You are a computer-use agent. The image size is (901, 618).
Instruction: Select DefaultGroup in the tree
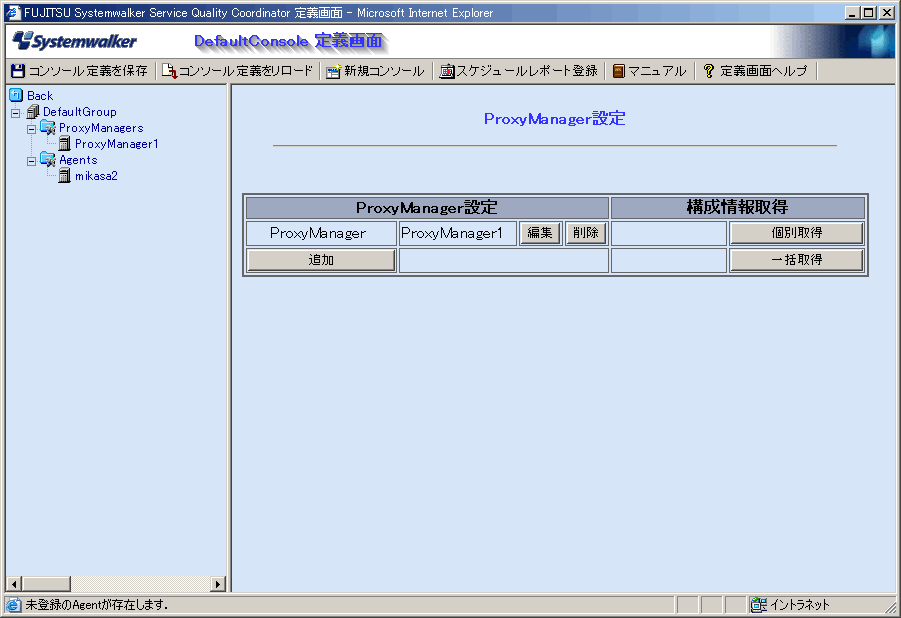pos(80,112)
